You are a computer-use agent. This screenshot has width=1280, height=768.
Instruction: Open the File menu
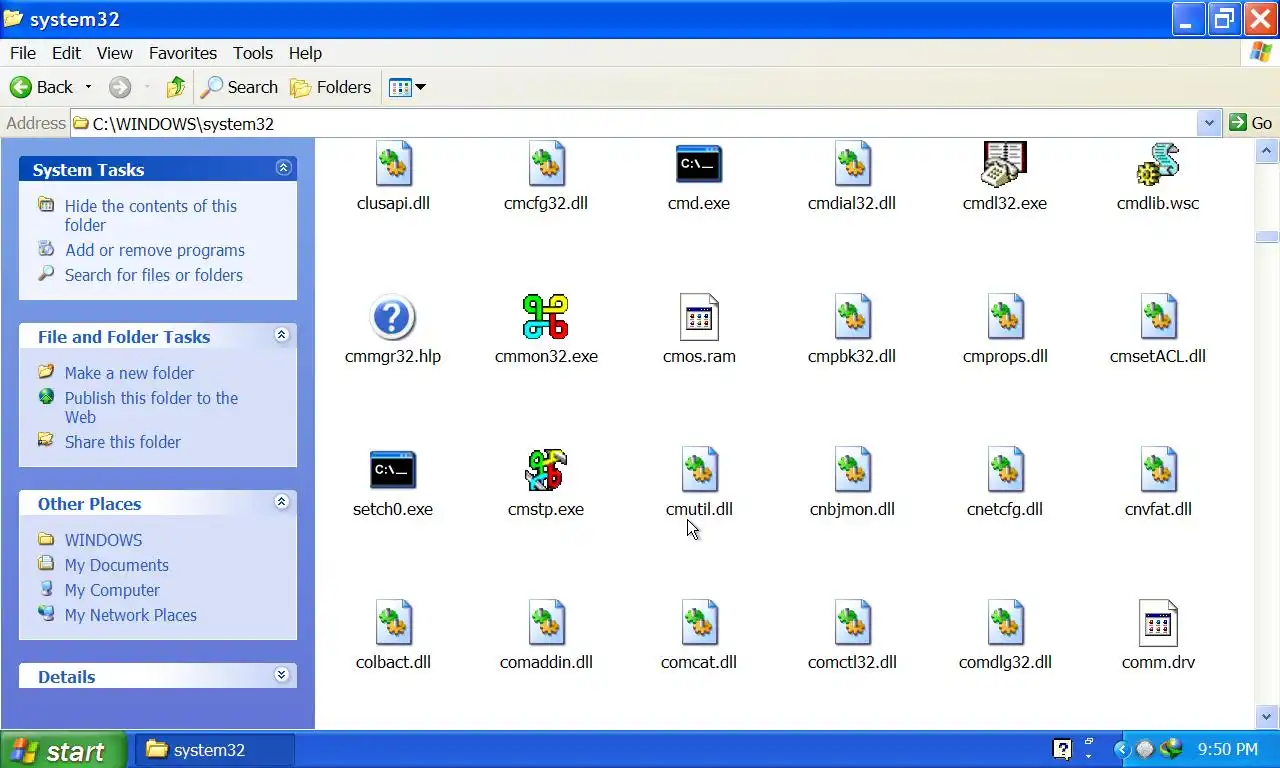[x=22, y=53]
